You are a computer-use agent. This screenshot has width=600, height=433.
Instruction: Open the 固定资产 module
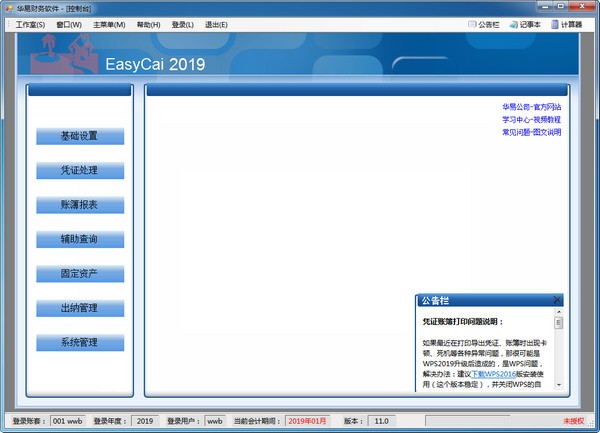point(80,274)
